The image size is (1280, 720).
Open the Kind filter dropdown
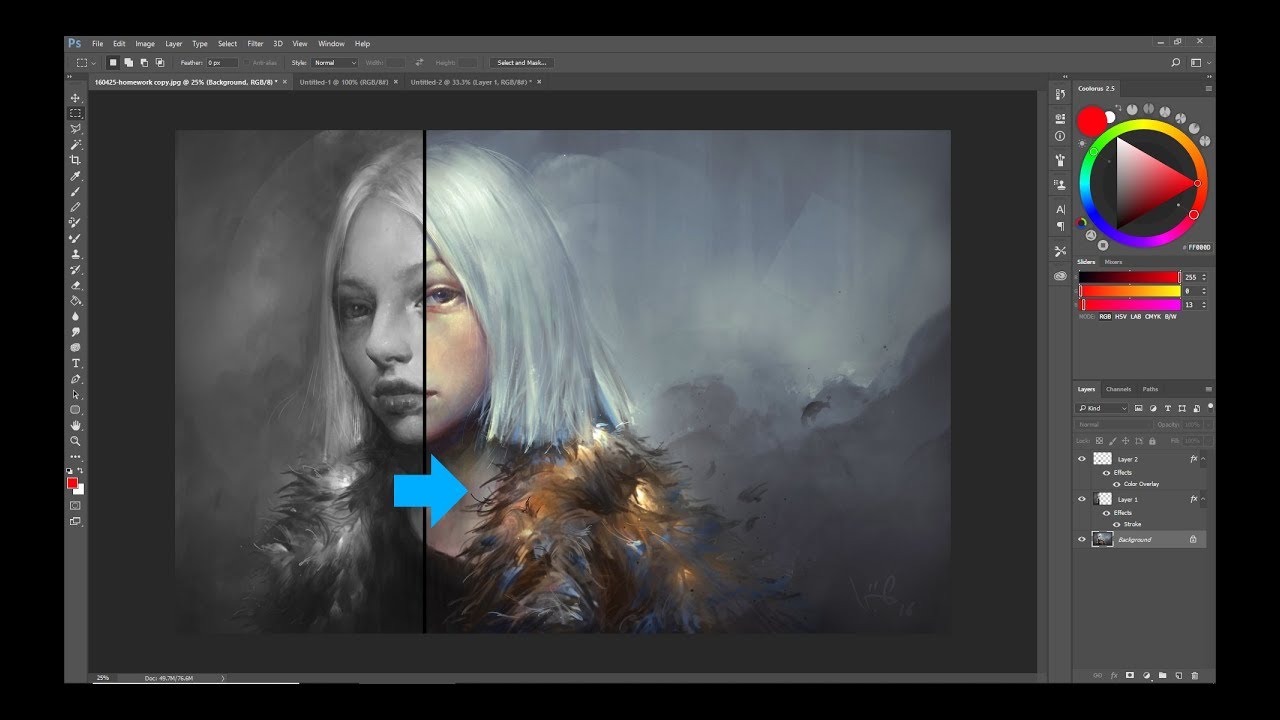point(1102,408)
